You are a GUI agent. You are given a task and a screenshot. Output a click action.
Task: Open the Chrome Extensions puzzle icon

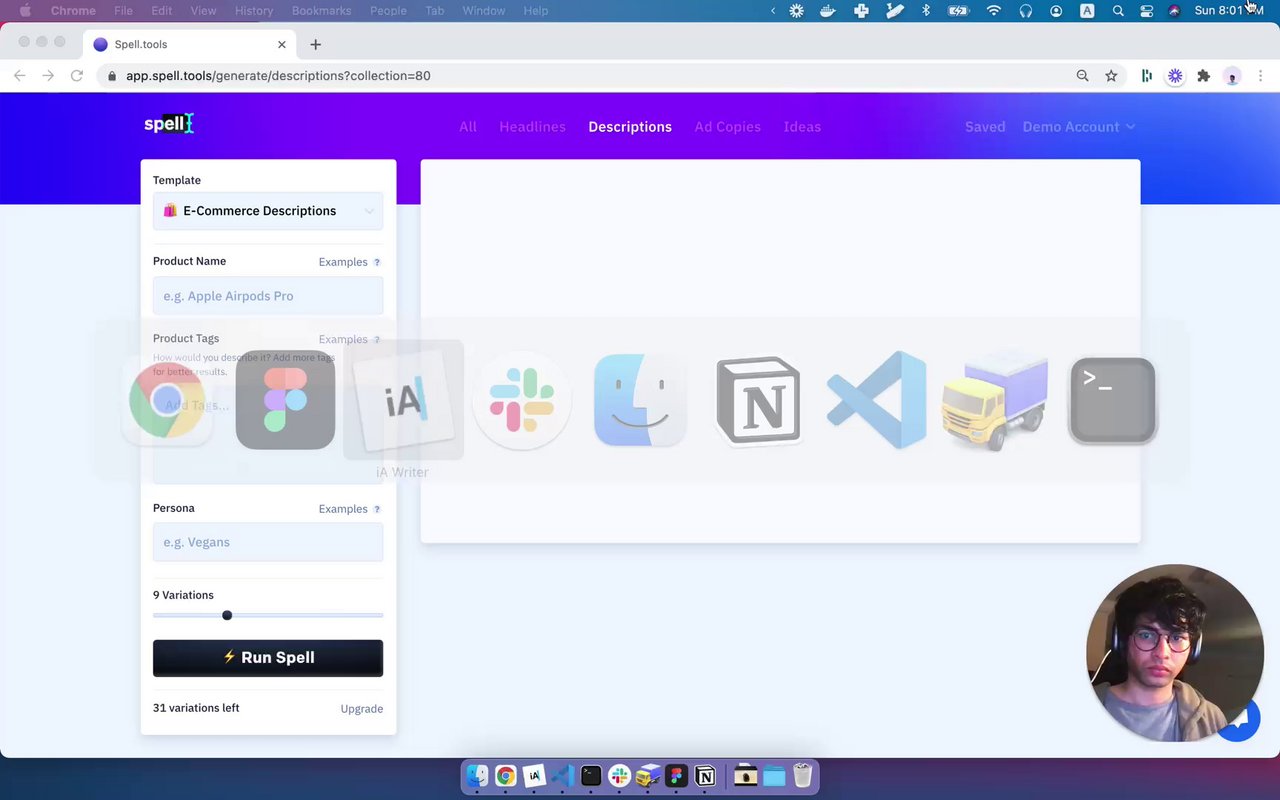(x=1204, y=76)
